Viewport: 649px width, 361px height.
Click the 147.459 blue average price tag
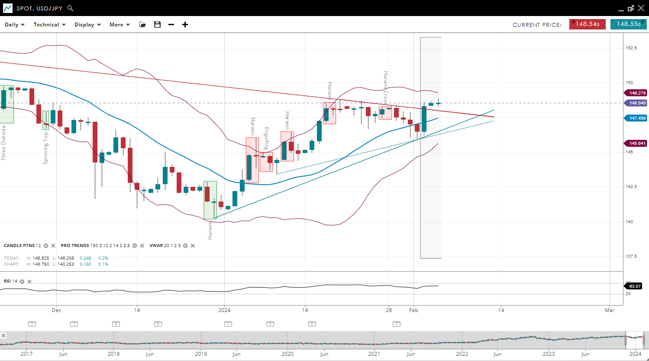click(x=635, y=118)
